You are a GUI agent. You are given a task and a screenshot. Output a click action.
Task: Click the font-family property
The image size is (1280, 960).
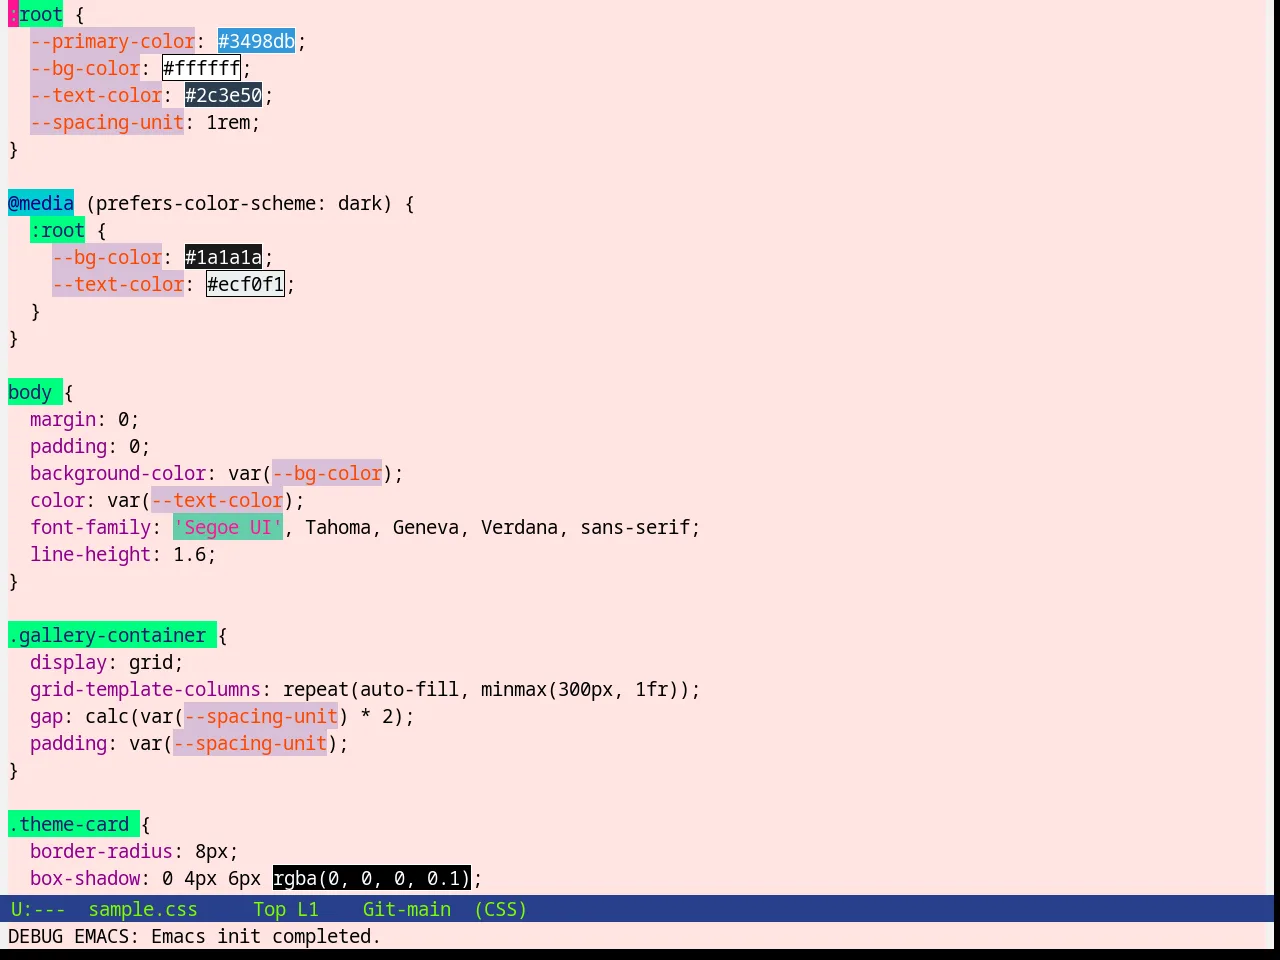[90, 527]
